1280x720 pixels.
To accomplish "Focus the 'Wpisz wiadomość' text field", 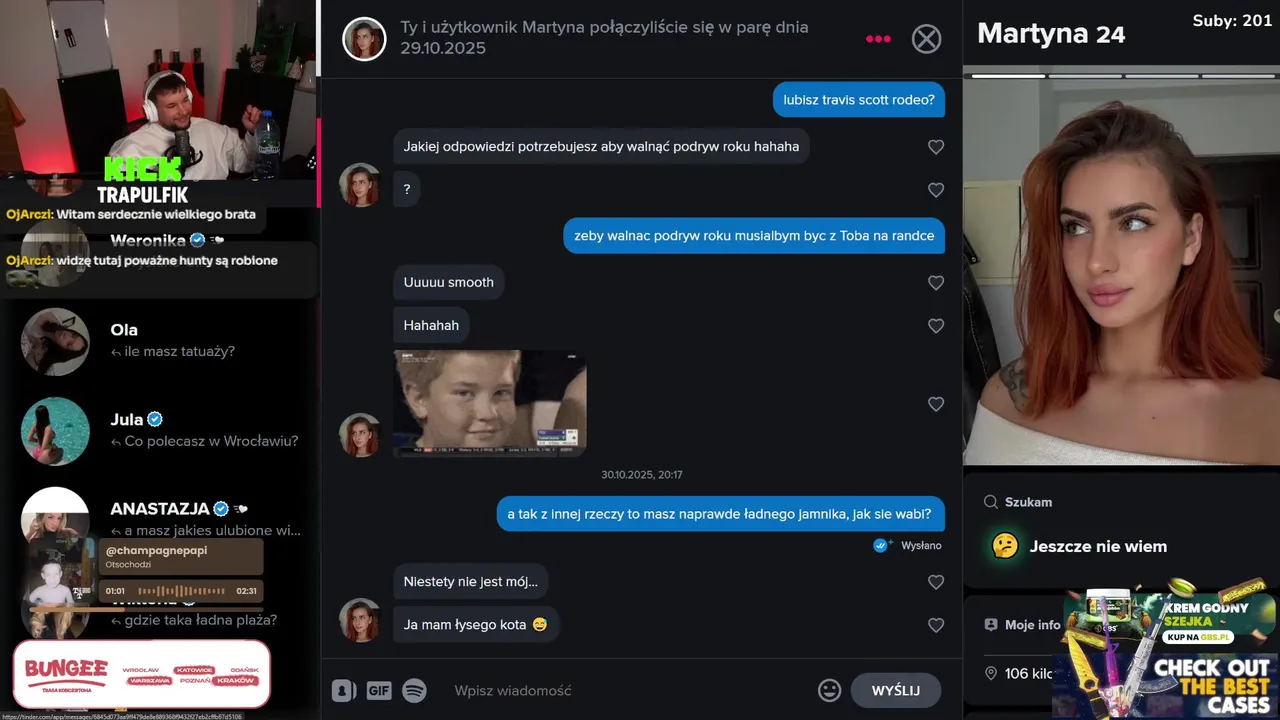I will pos(630,690).
